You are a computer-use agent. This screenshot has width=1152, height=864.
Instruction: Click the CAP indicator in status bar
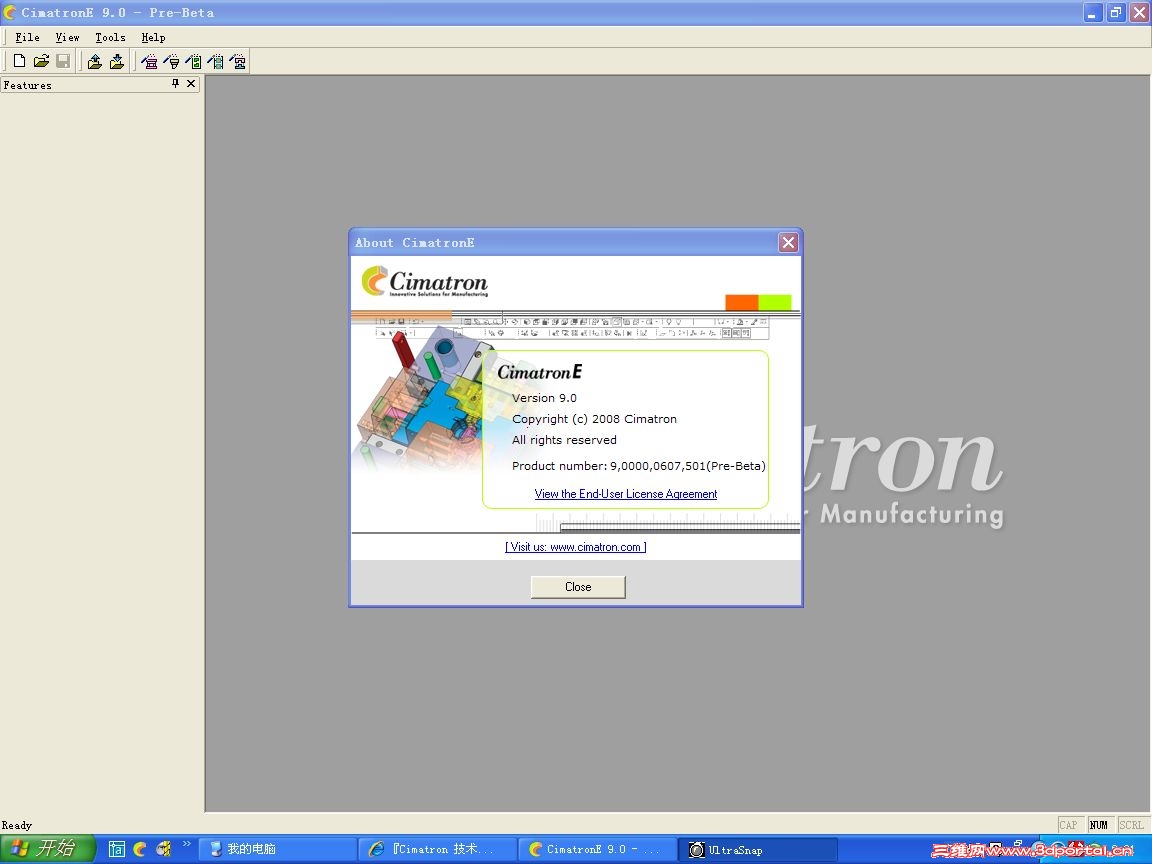click(x=1068, y=825)
